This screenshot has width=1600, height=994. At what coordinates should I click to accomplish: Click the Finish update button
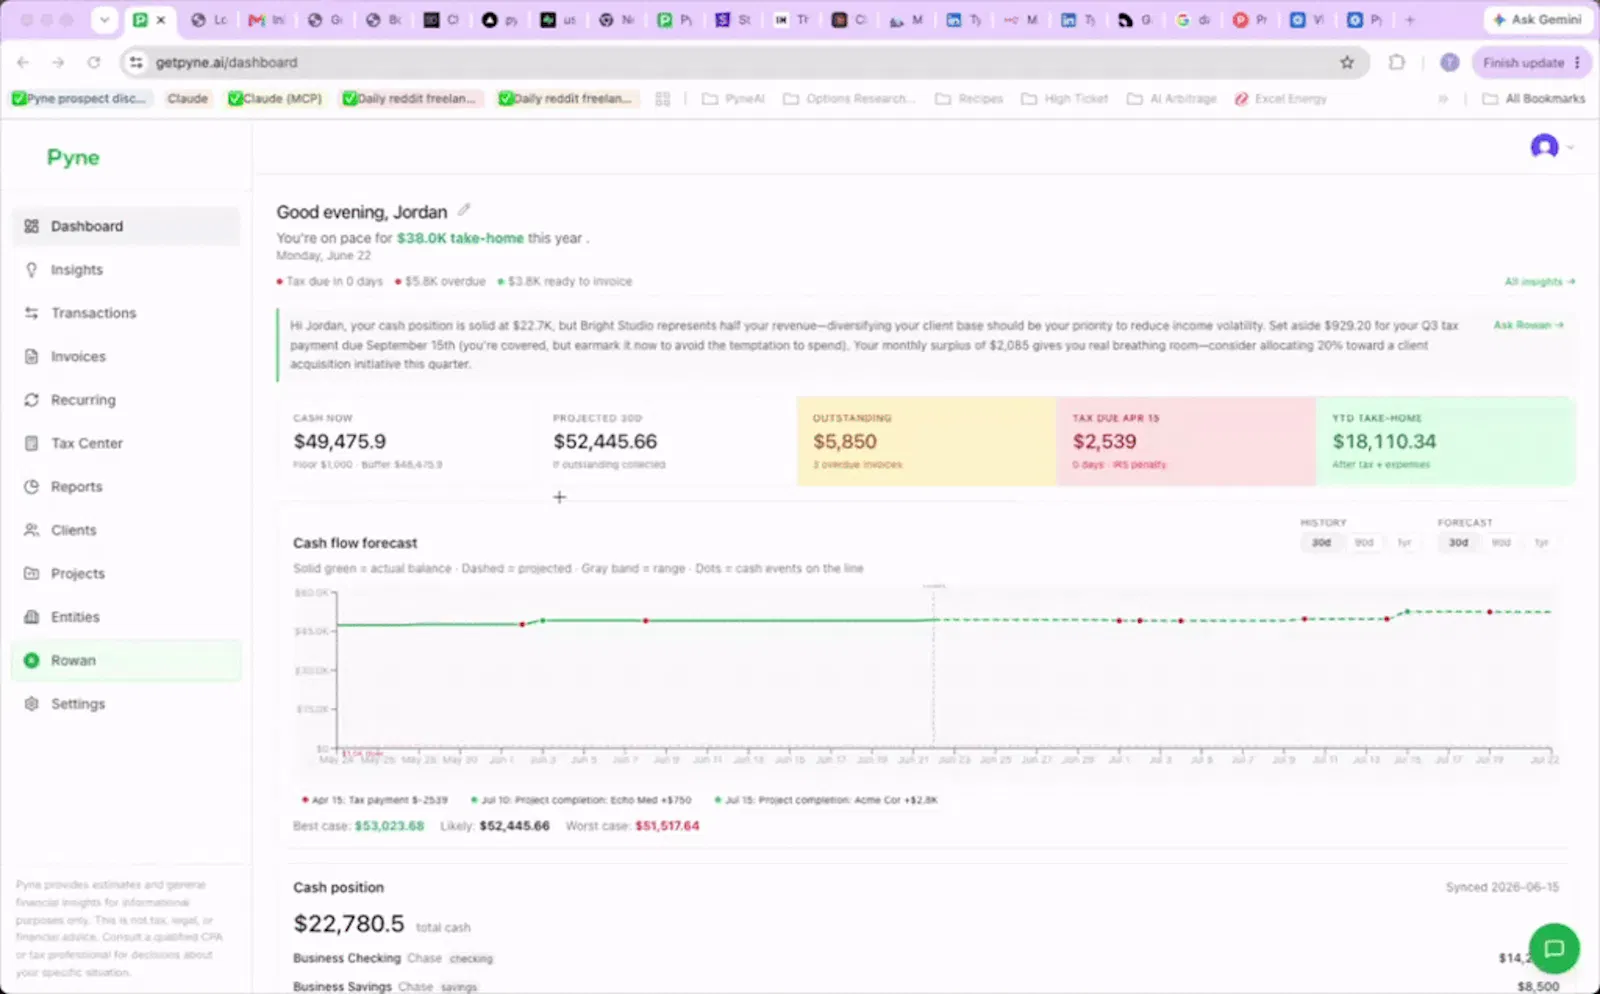(1531, 62)
